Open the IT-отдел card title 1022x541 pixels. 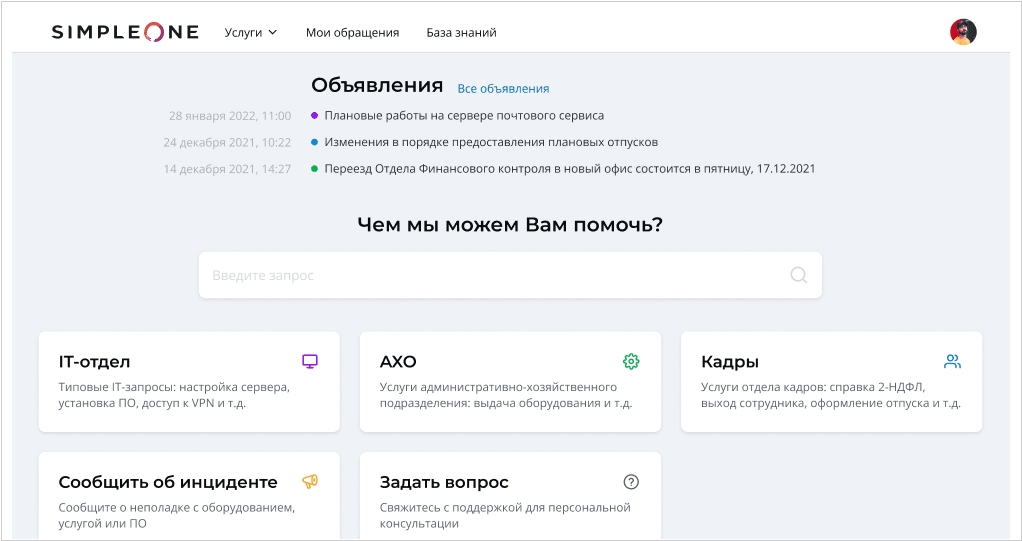(94, 361)
